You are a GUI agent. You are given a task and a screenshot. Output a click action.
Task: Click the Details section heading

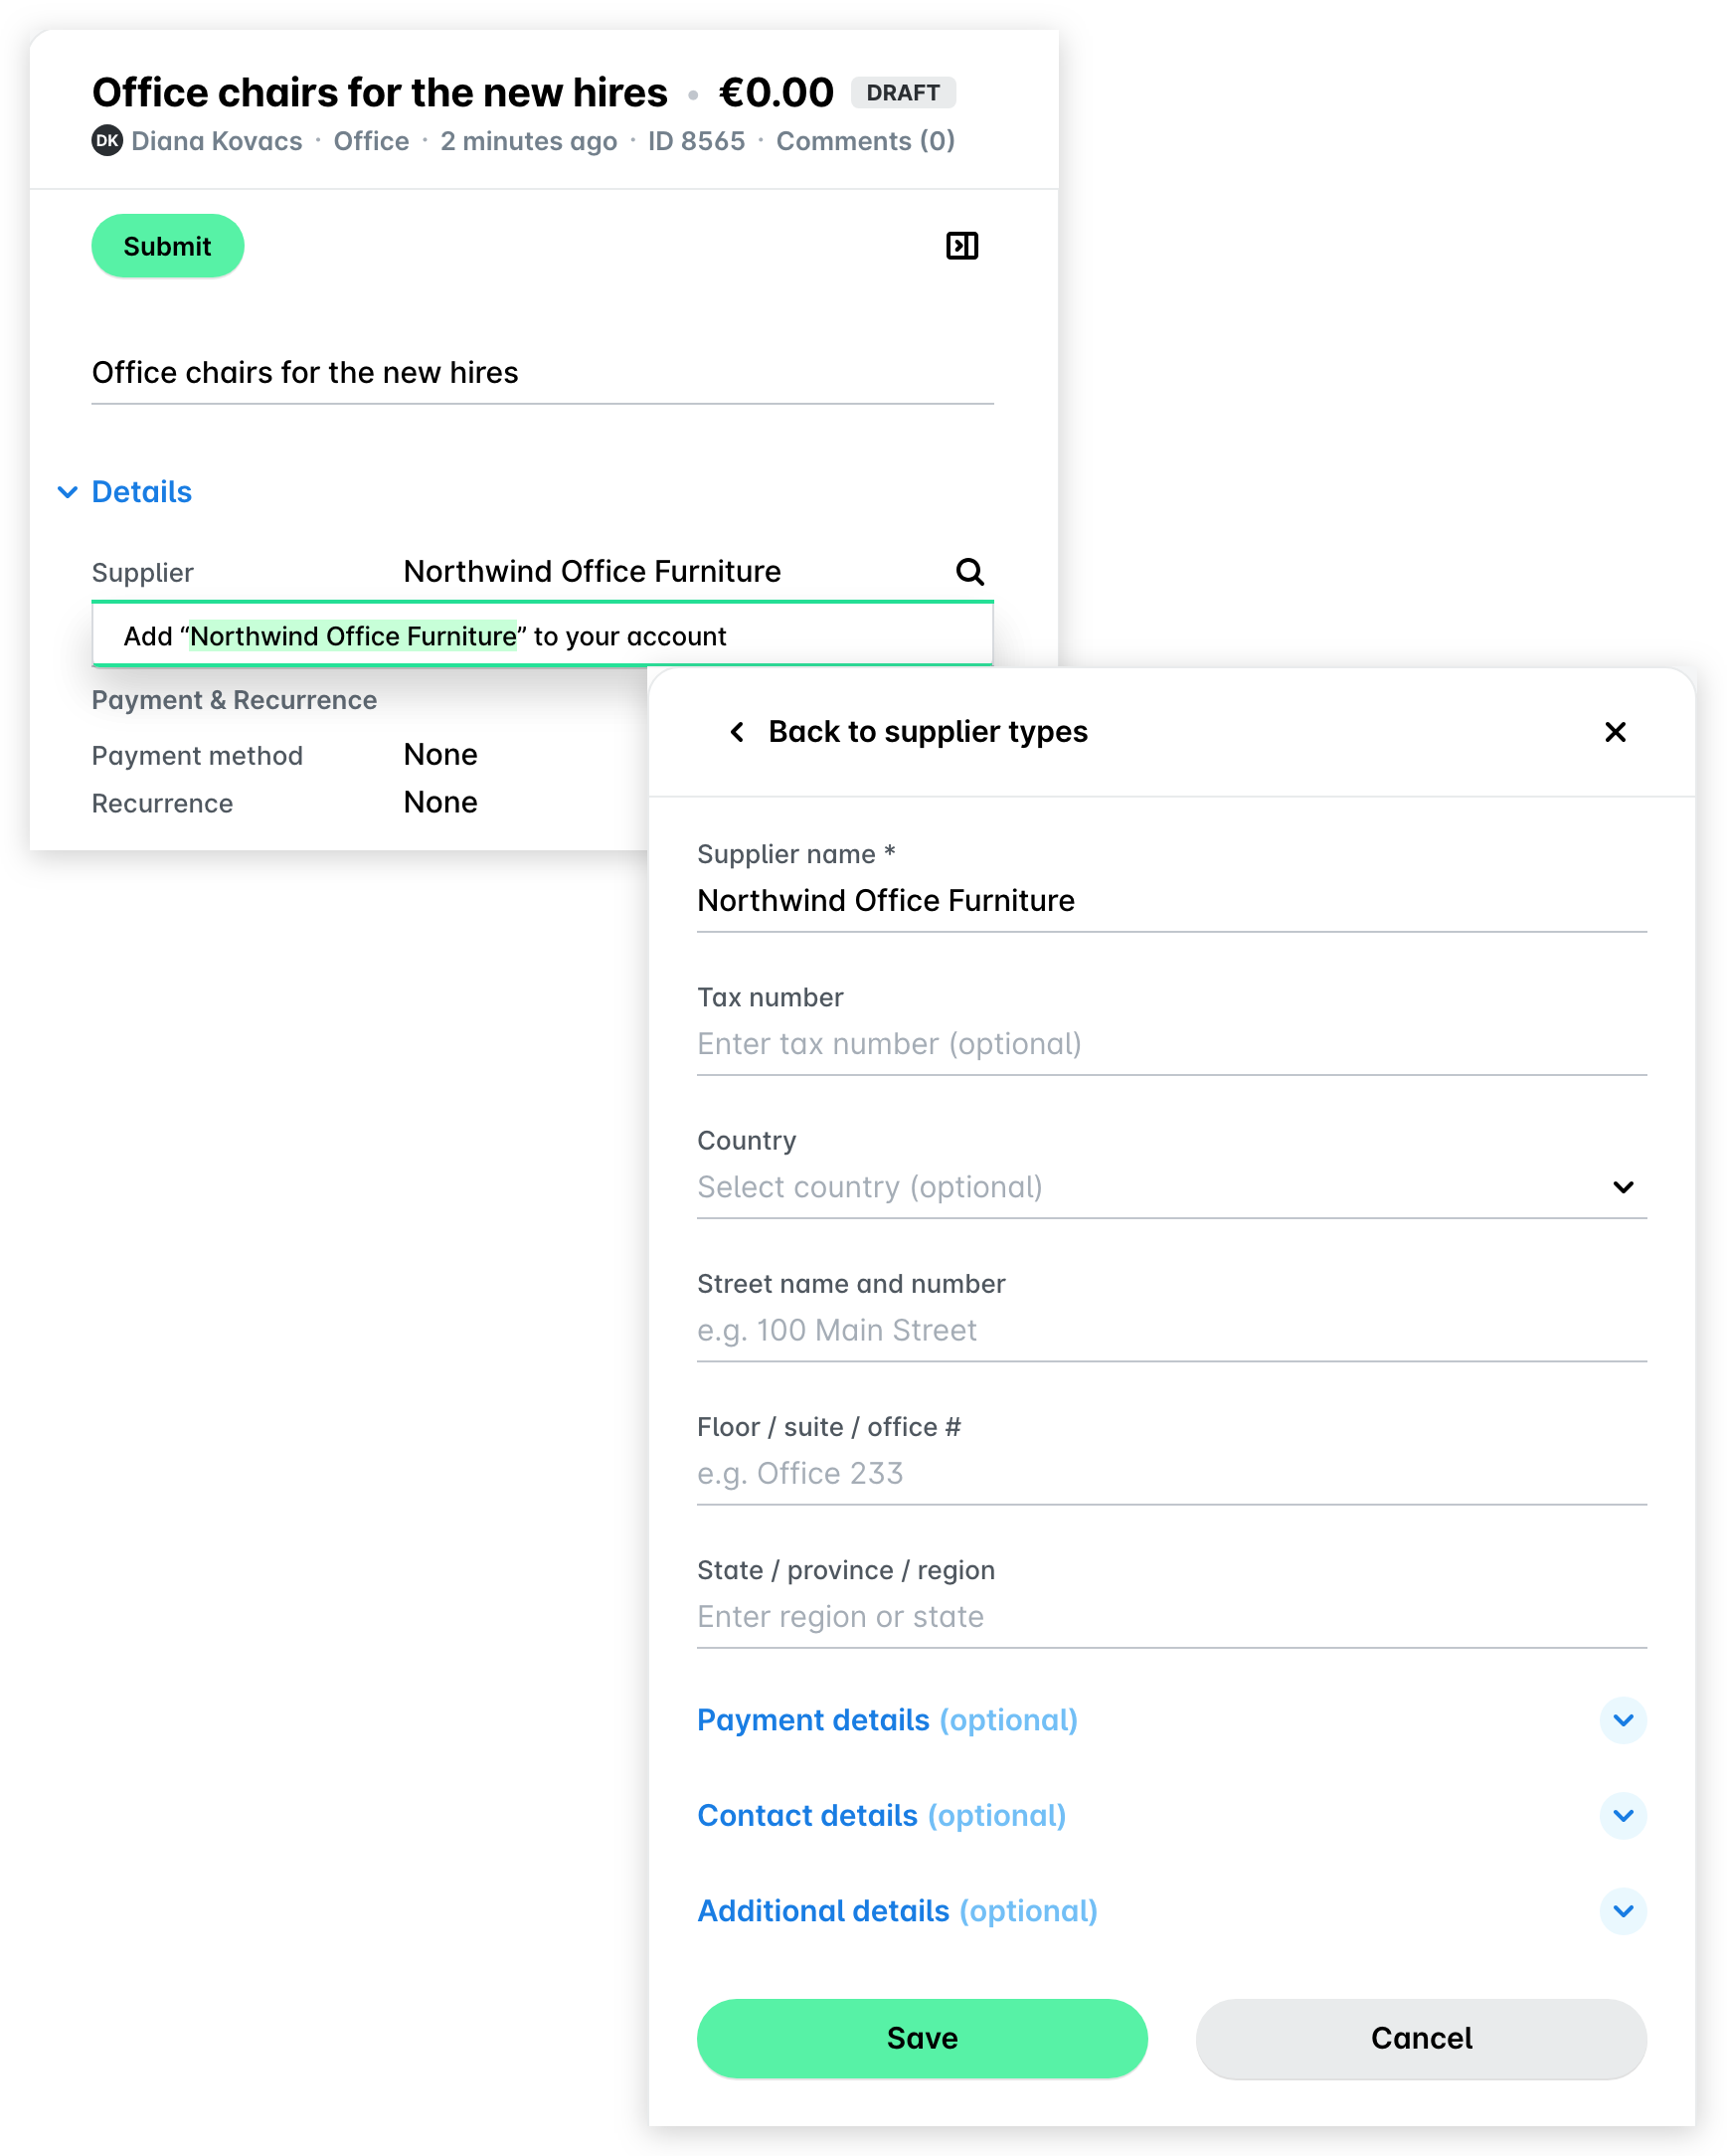click(x=141, y=492)
